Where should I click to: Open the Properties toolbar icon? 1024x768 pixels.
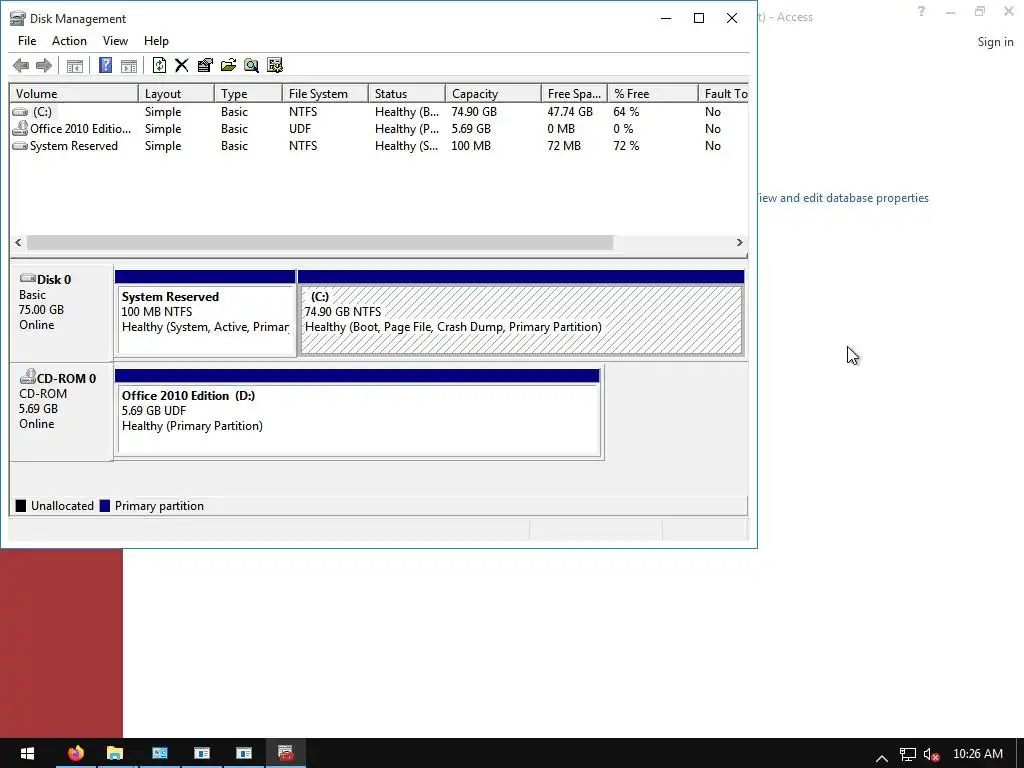click(205, 65)
